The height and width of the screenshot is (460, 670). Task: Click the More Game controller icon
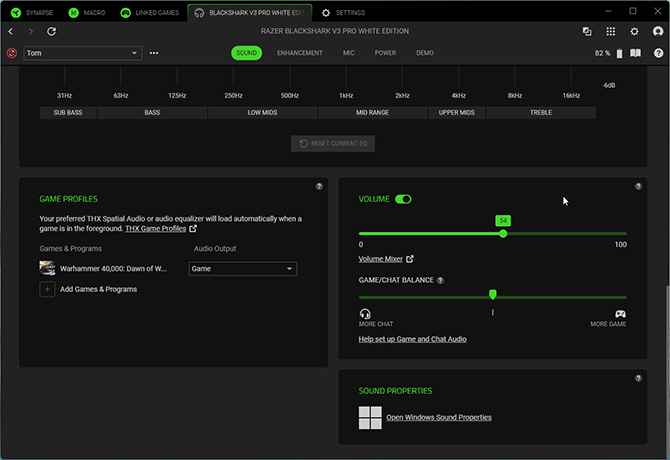pos(620,314)
